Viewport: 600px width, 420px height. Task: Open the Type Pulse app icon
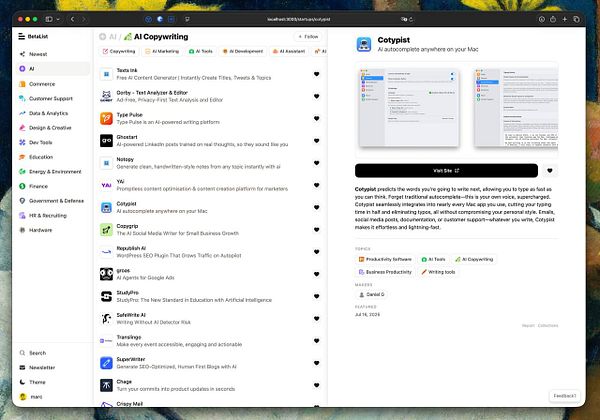coord(106,119)
